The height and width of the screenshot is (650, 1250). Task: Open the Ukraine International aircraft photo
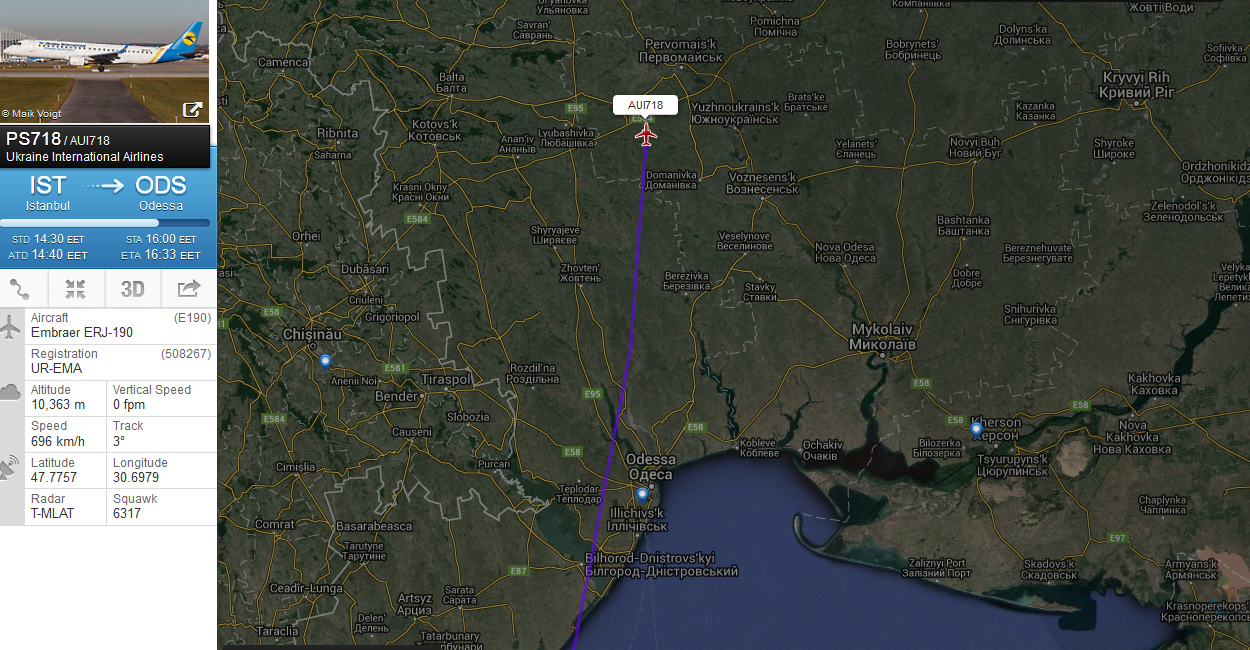click(x=105, y=61)
